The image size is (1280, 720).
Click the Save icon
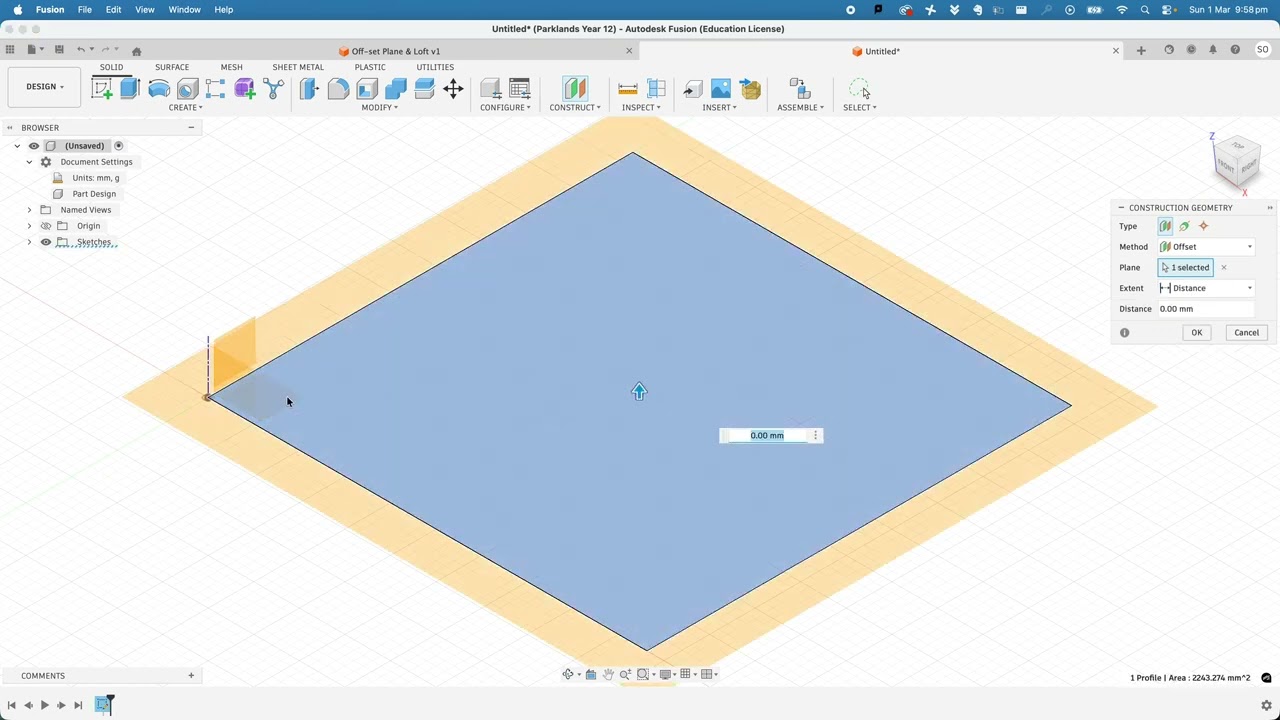(59, 49)
